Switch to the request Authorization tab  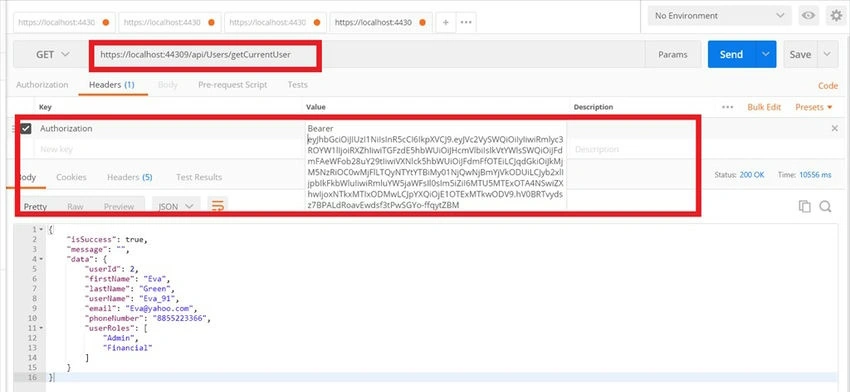[42, 85]
